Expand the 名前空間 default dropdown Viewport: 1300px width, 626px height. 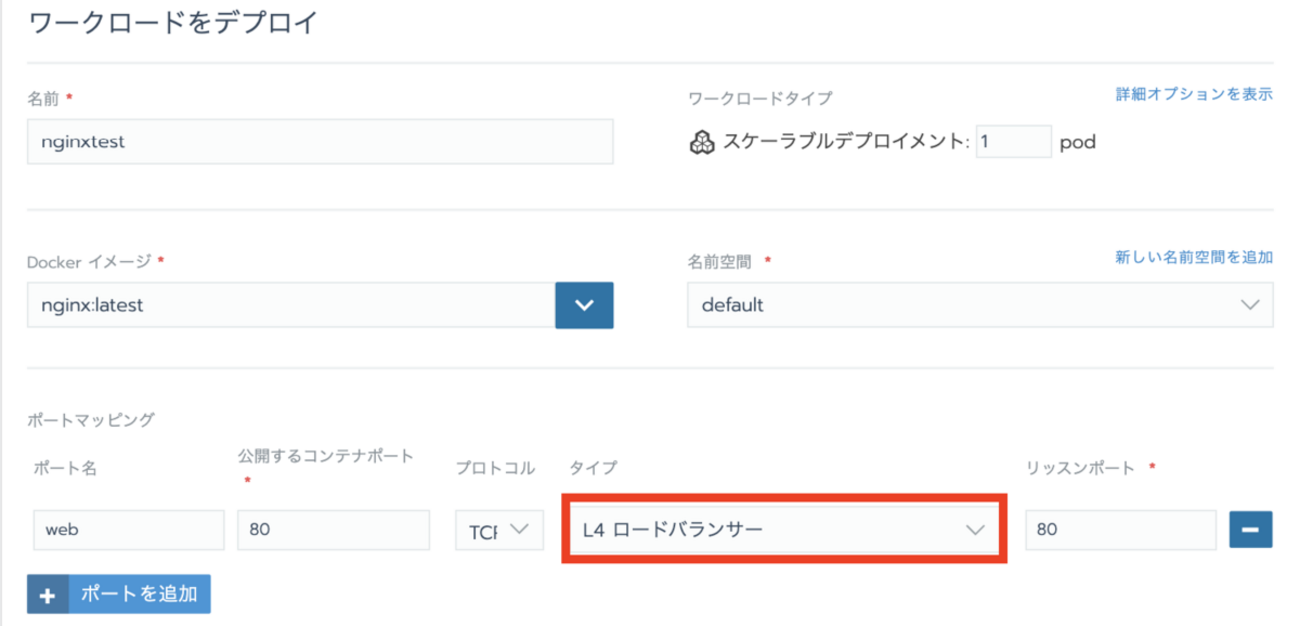click(x=980, y=306)
